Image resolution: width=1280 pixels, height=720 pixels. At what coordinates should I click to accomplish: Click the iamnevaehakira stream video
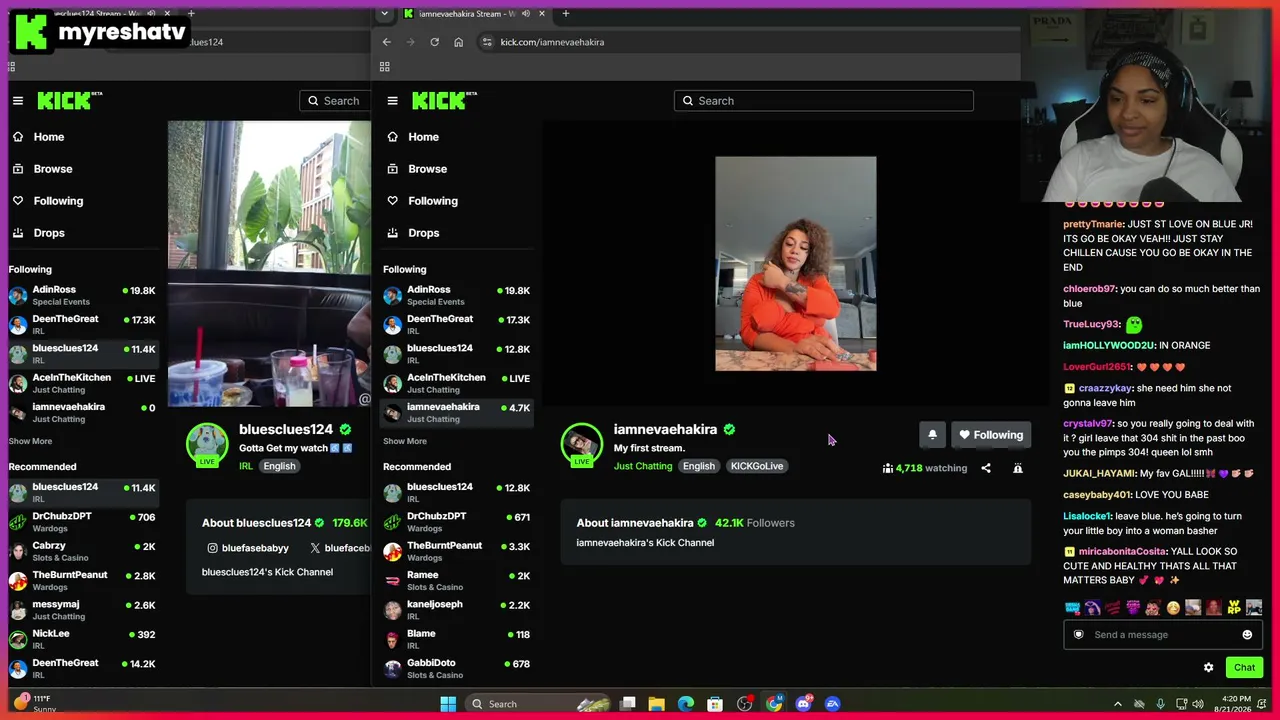[x=796, y=264]
